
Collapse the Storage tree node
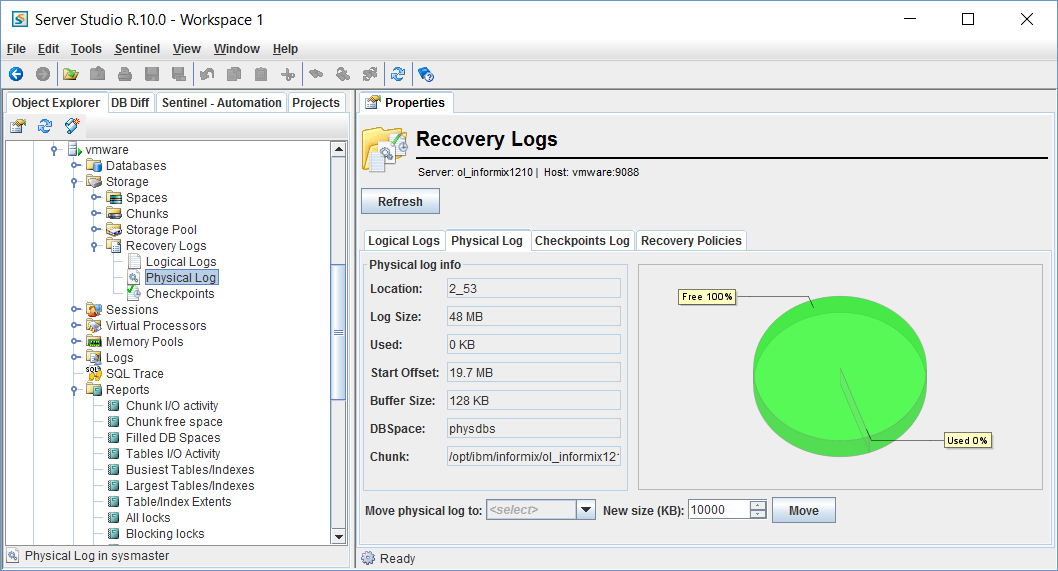point(75,182)
